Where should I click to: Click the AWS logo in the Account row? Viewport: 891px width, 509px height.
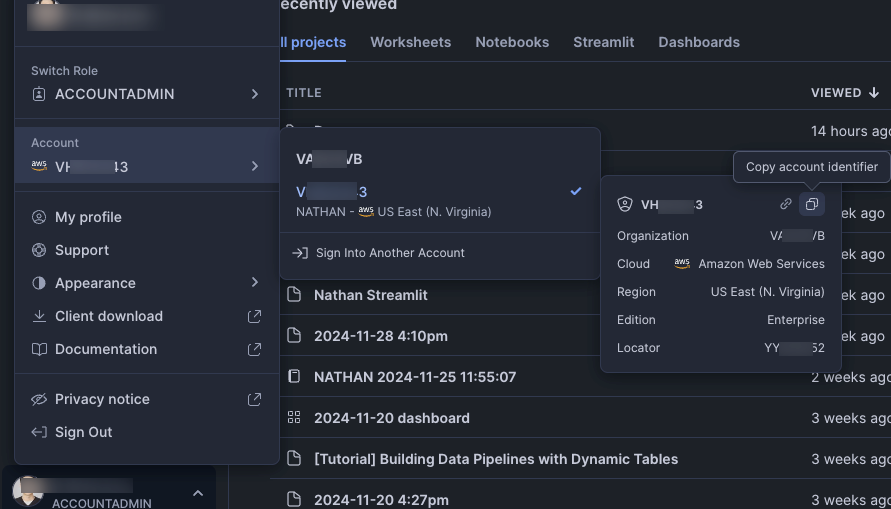[x=39, y=166]
